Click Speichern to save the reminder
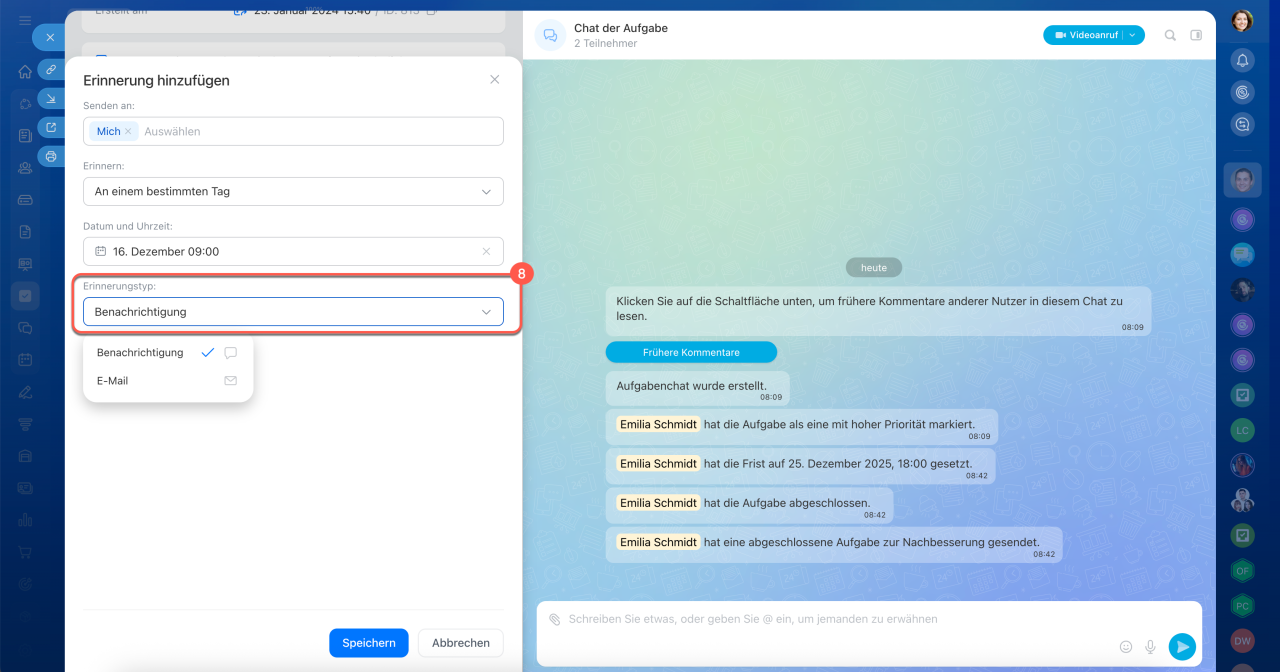1280x672 pixels. click(x=369, y=643)
